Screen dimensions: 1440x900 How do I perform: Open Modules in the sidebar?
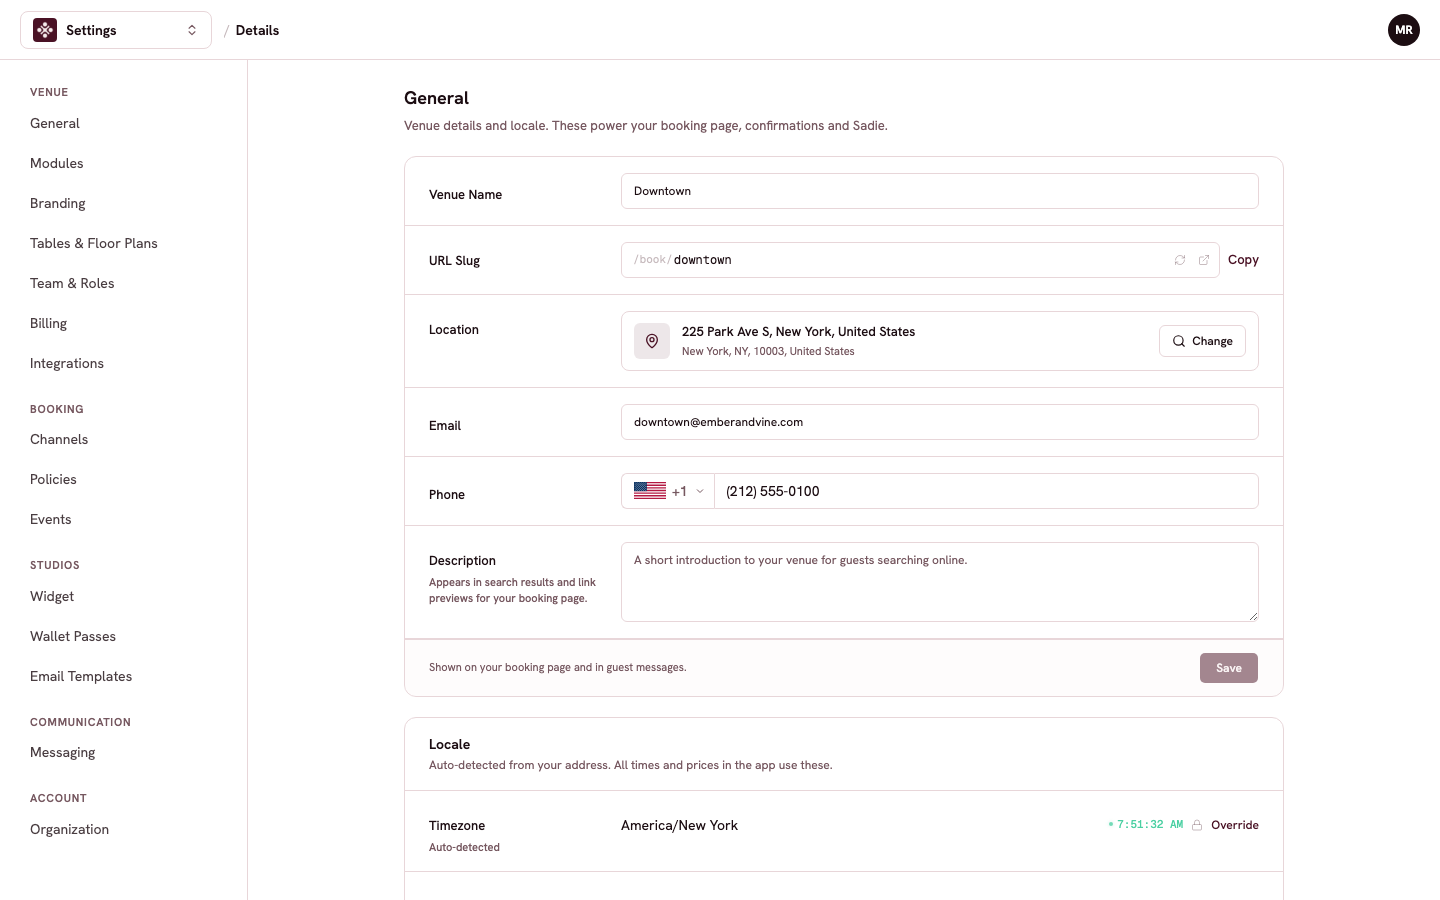click(57, 163)
